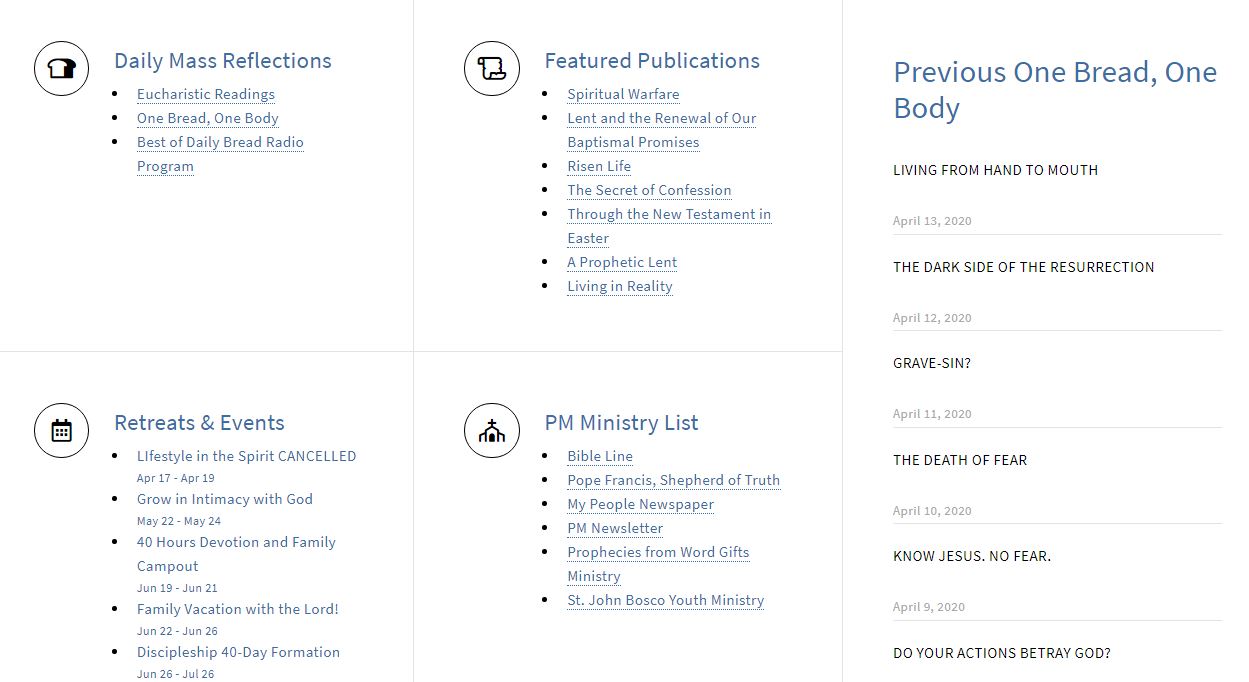The width and height of the screenshot is (1249, 682).
Task: Read The Secret of Confession publication
Action: (649, 190)
